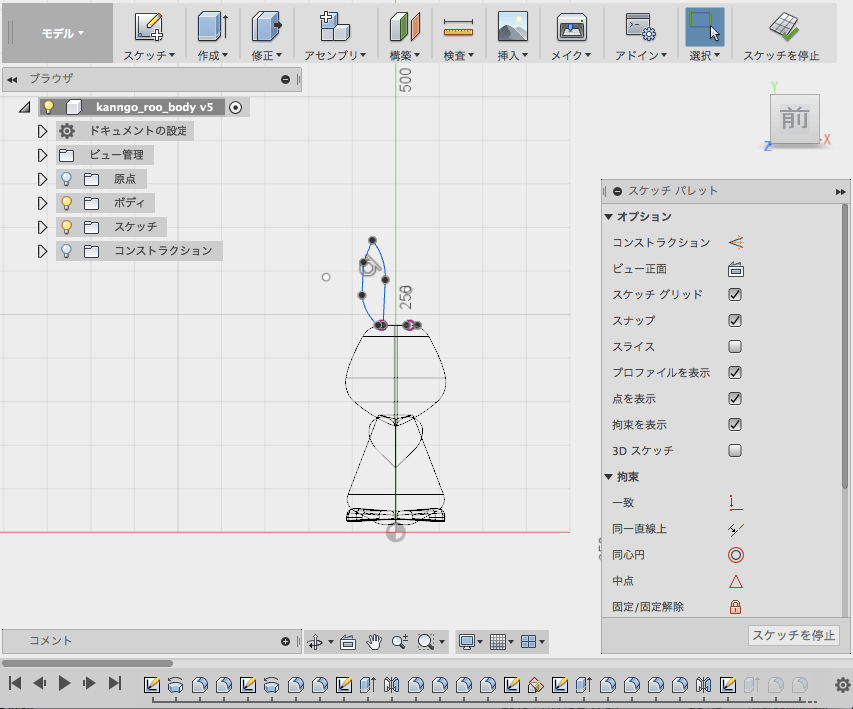Click the look-at icon in navigation bar

pos(348,642)
